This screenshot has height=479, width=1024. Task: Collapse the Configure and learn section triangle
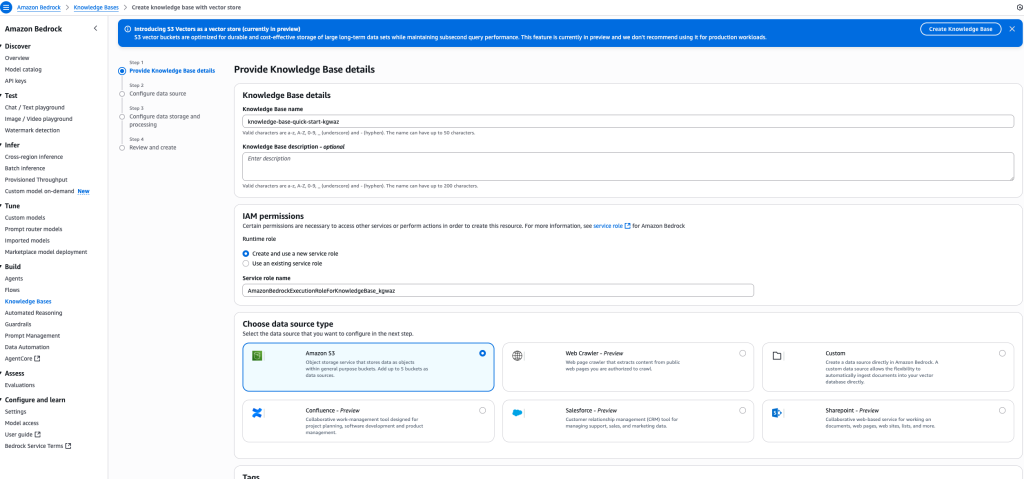pos(1,400)
